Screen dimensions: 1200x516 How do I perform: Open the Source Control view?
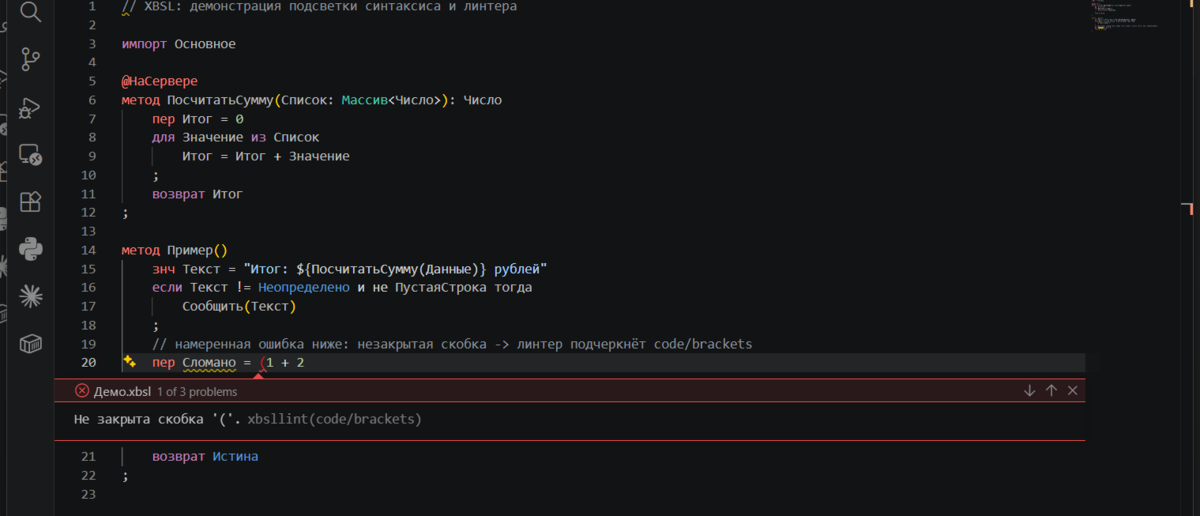point(31,59)
